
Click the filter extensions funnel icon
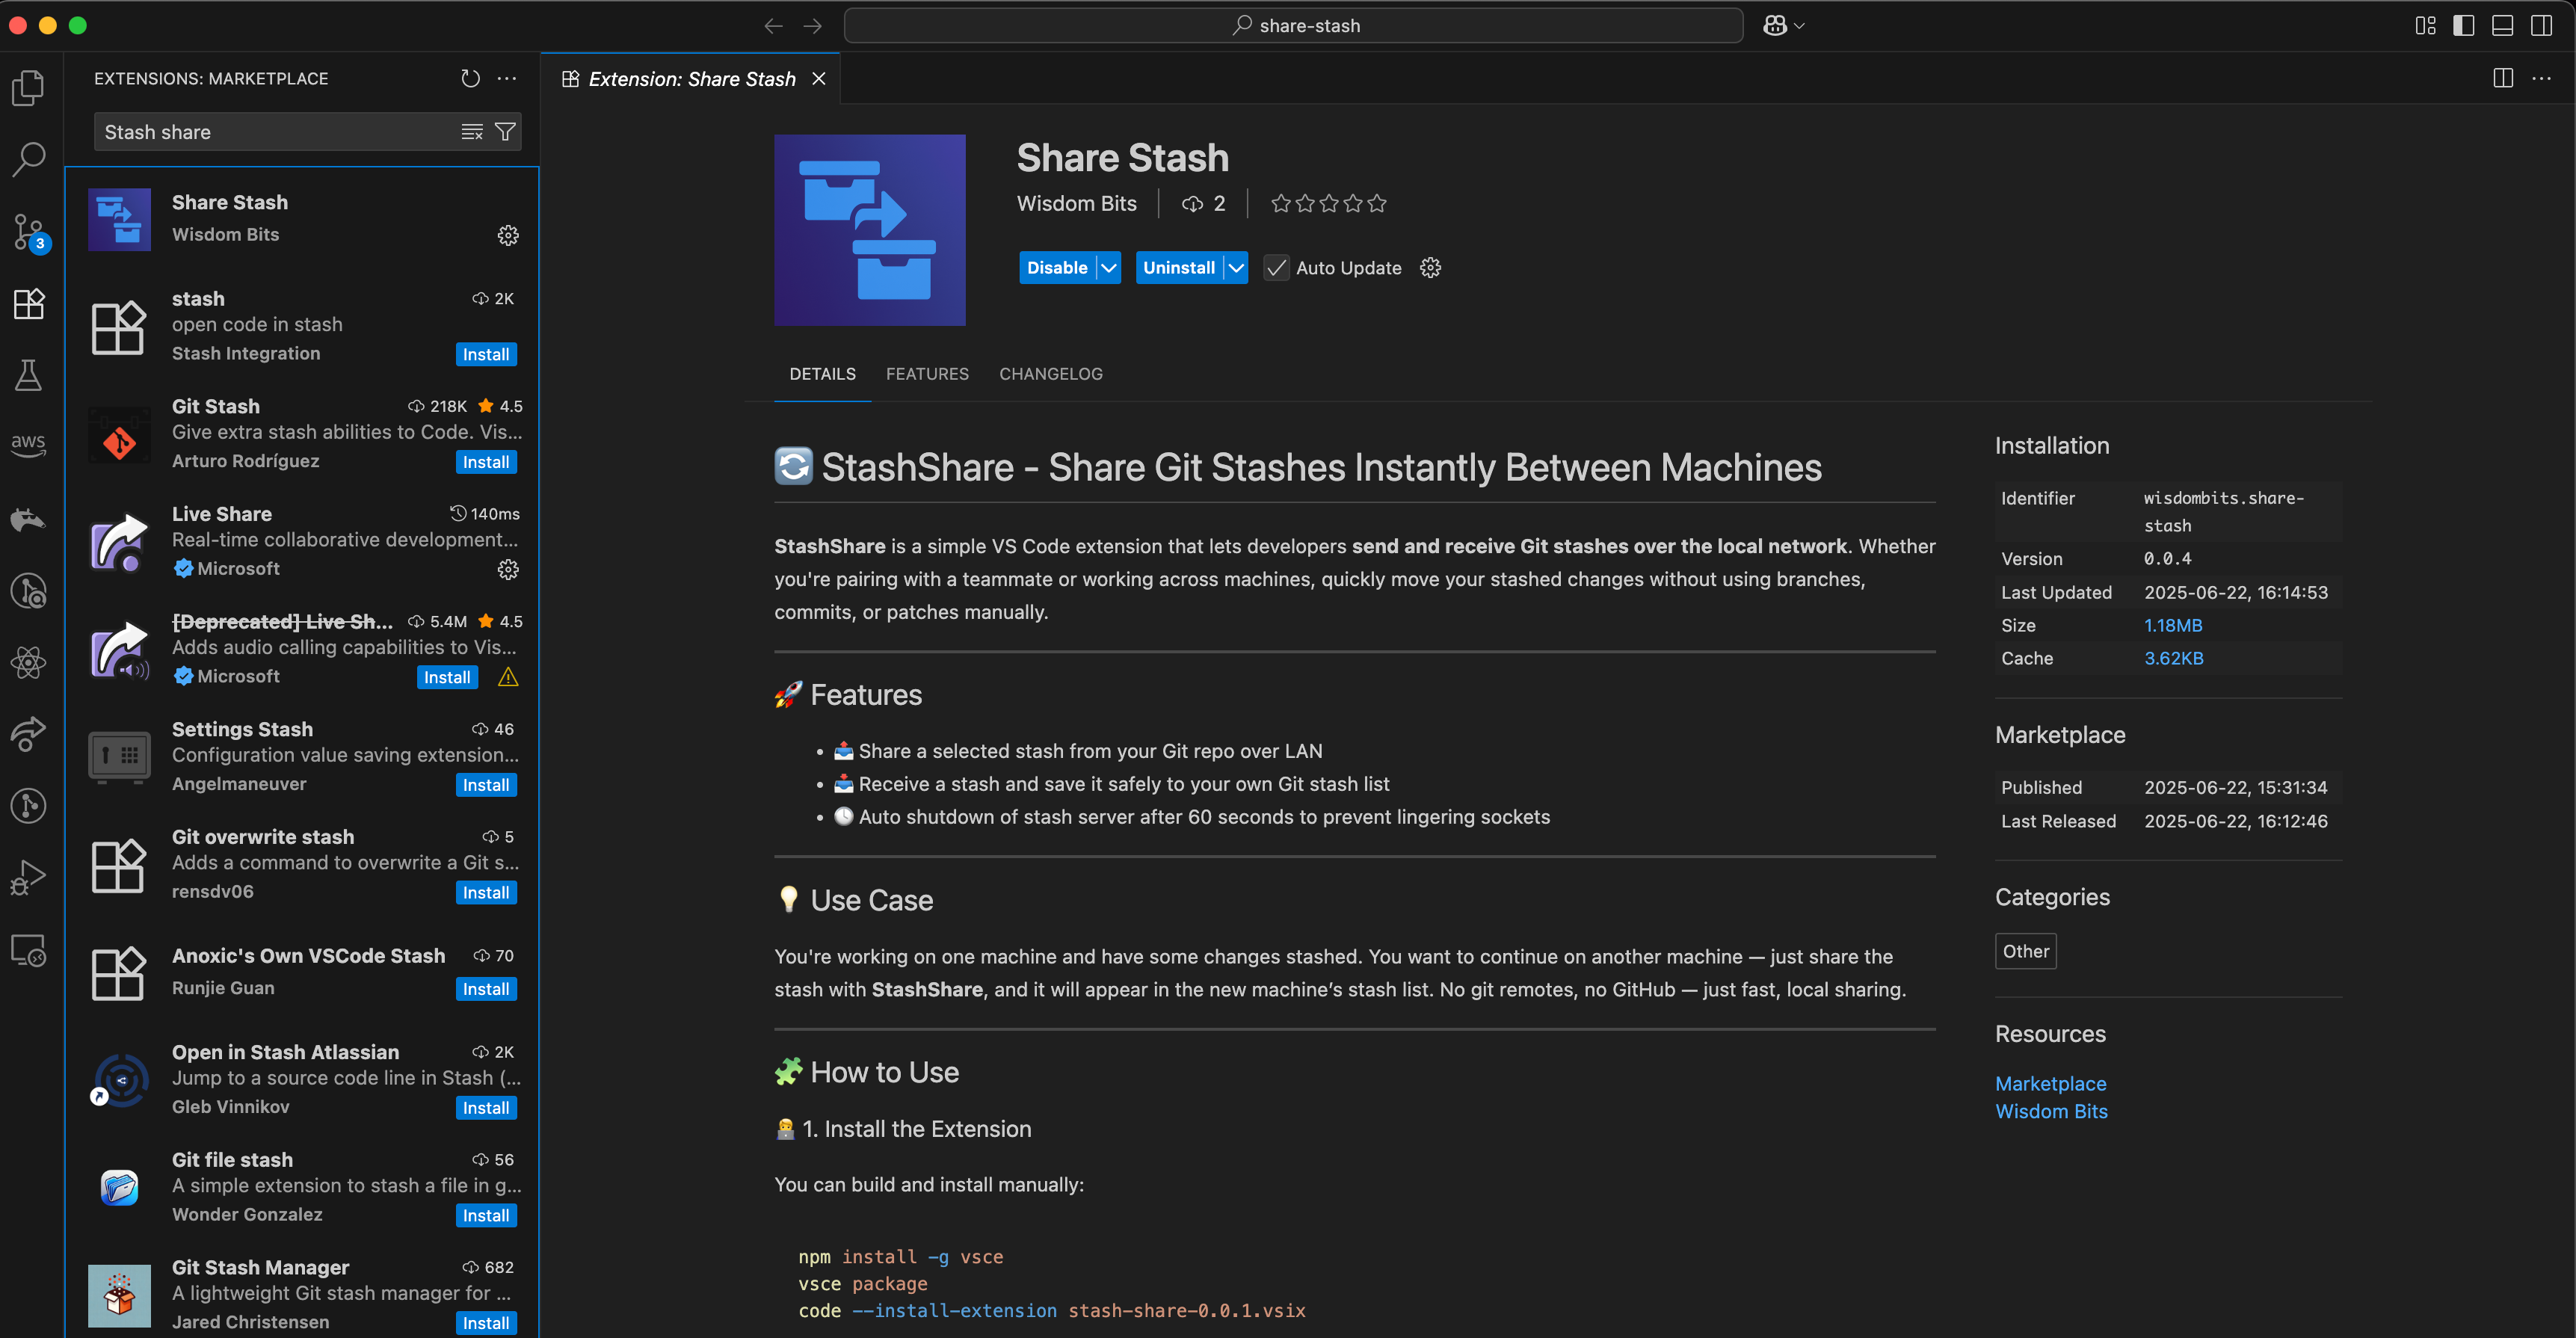point(506,132)
